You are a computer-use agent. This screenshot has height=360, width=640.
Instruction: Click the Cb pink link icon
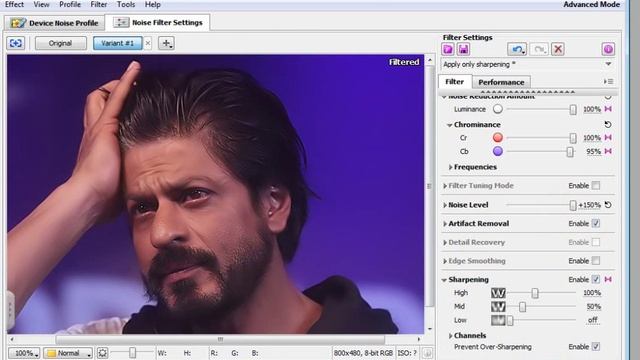(x=608, y=151)
